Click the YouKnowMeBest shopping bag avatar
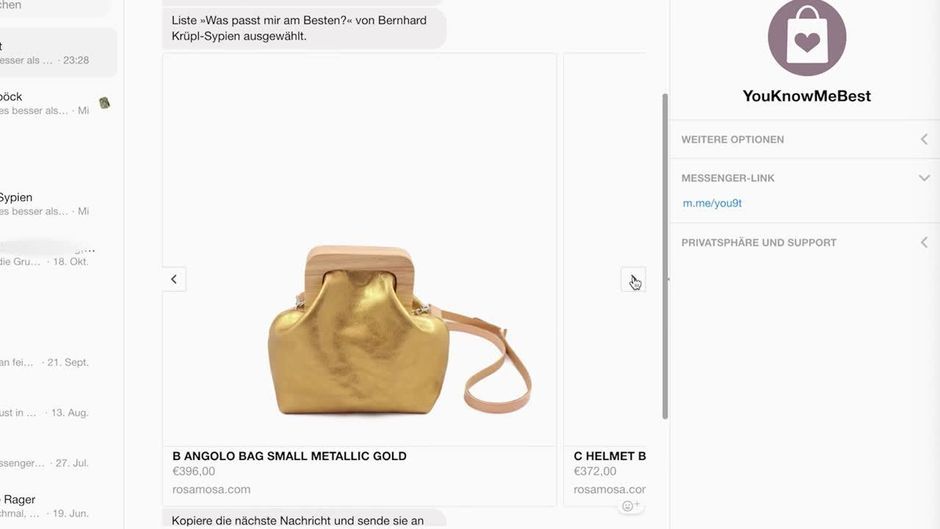The height and width of the screenshot is (529, 940). tap(806, 38)
